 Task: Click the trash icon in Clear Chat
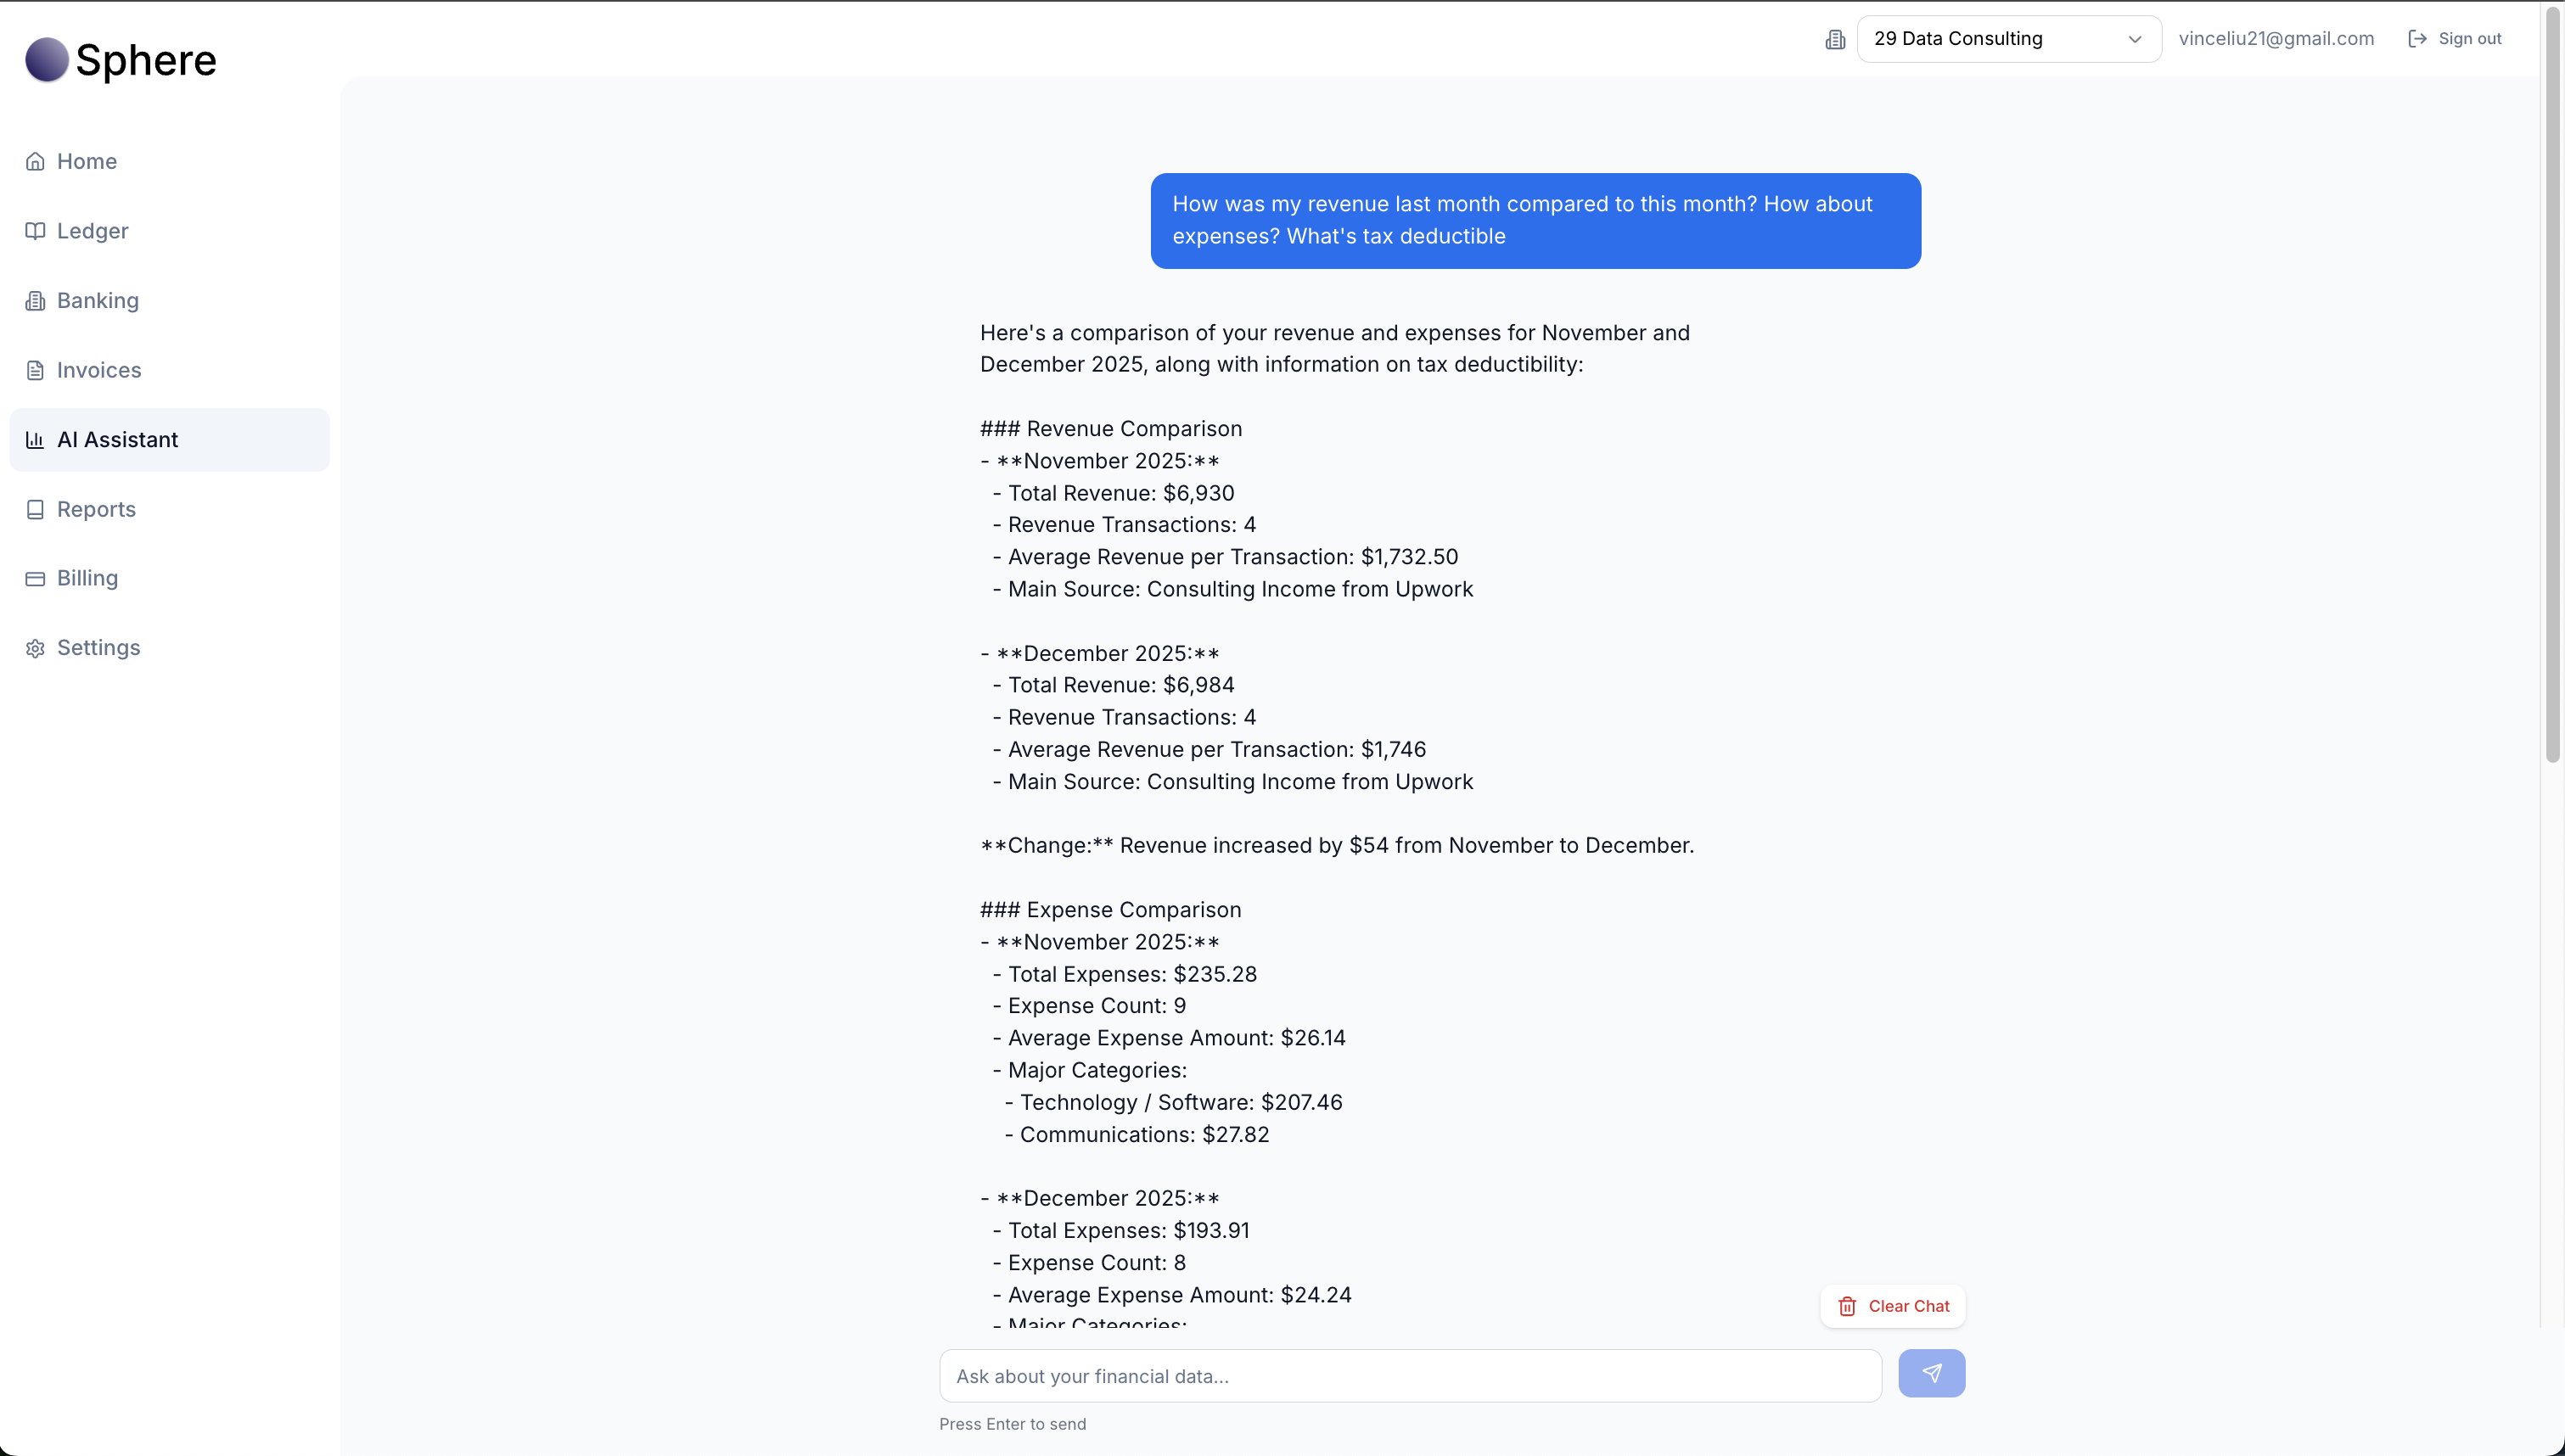(x=1847, y=1306)
